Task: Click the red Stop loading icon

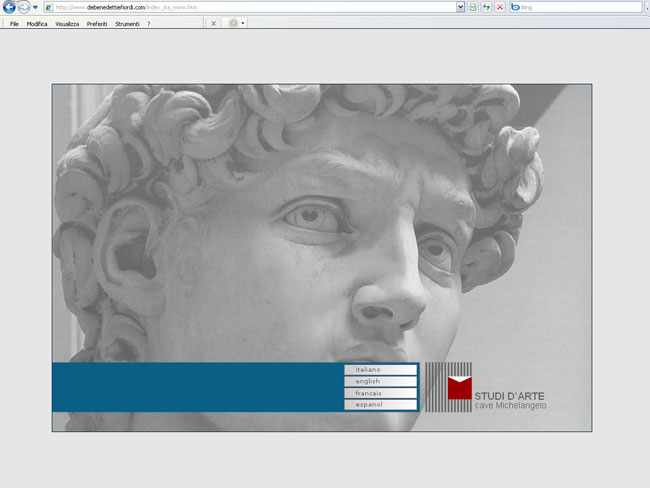Action: pos(500,7)
